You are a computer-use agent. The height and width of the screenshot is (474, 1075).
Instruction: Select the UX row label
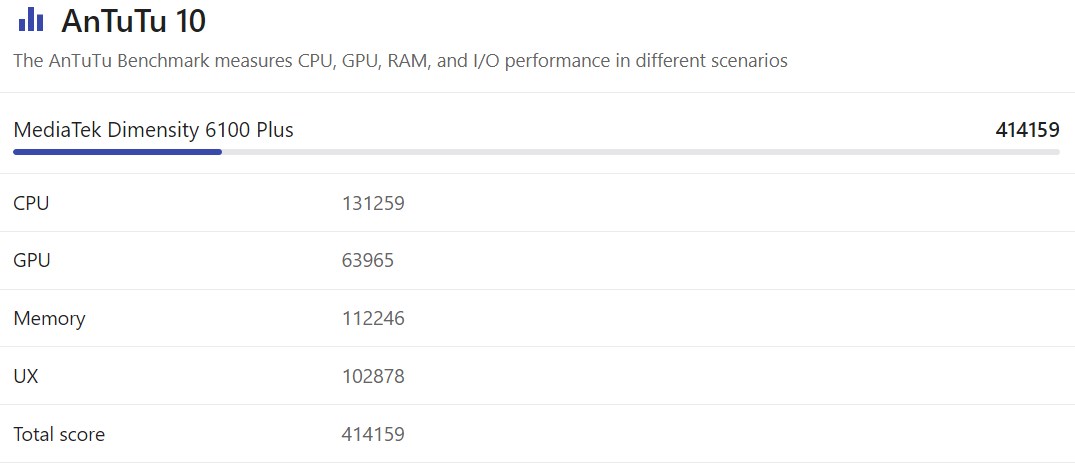click(26, 377)
